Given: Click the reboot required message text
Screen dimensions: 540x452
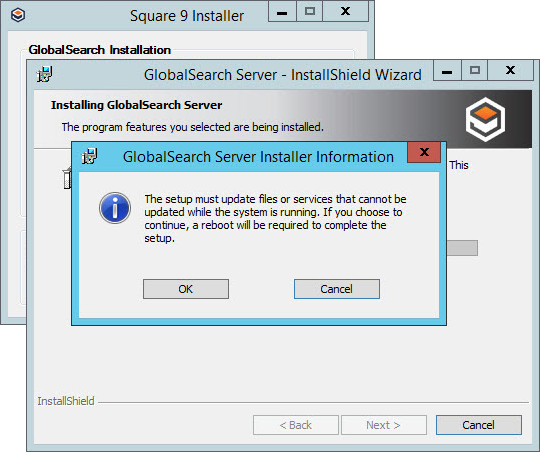Looking at the screenshot, I should [x=275, y=218].
